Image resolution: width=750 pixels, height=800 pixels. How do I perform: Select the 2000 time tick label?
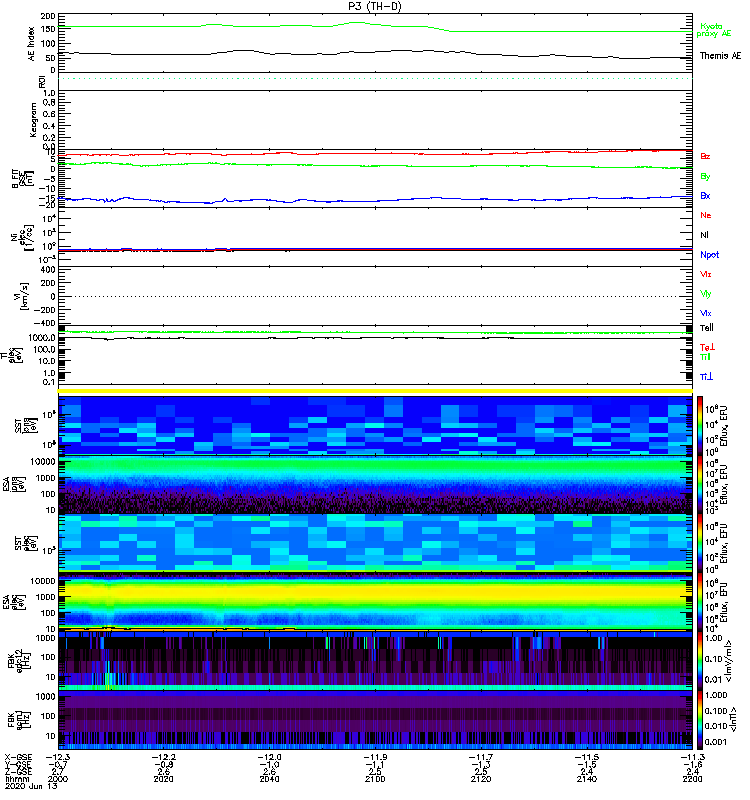tap(58, 779)
